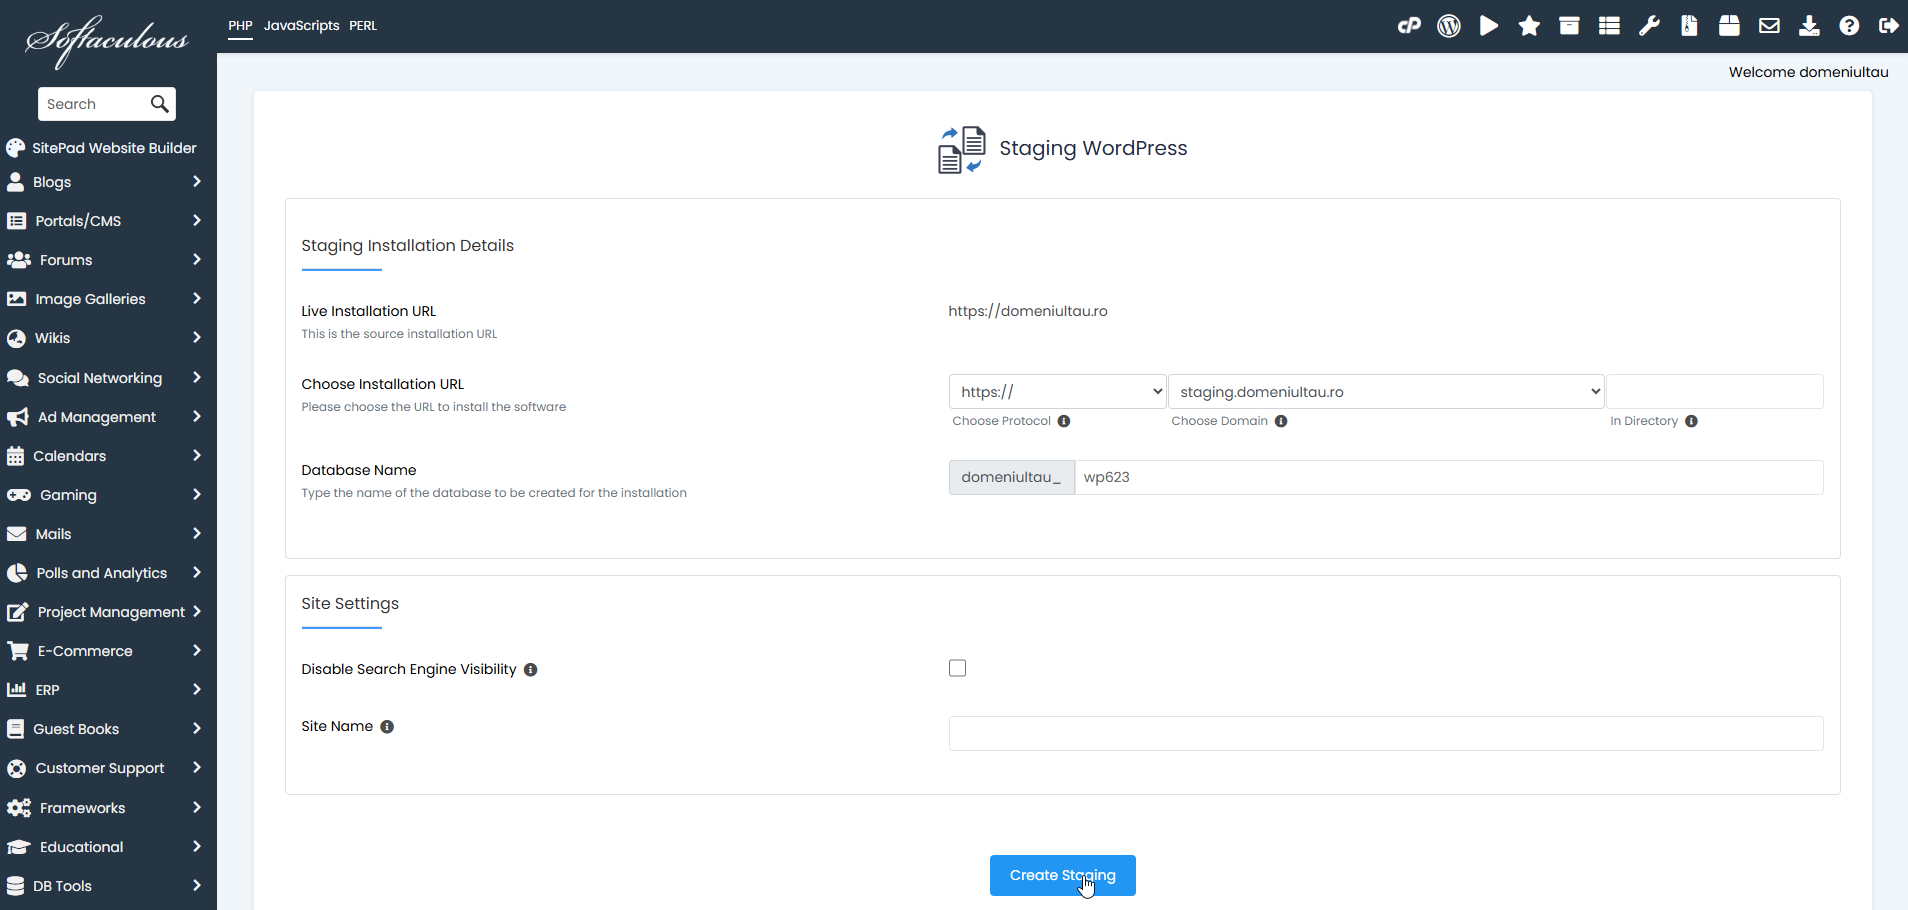1908x910 pixels.
Task: Click the Welcome domeniultau text
Action: (1808, 72)
